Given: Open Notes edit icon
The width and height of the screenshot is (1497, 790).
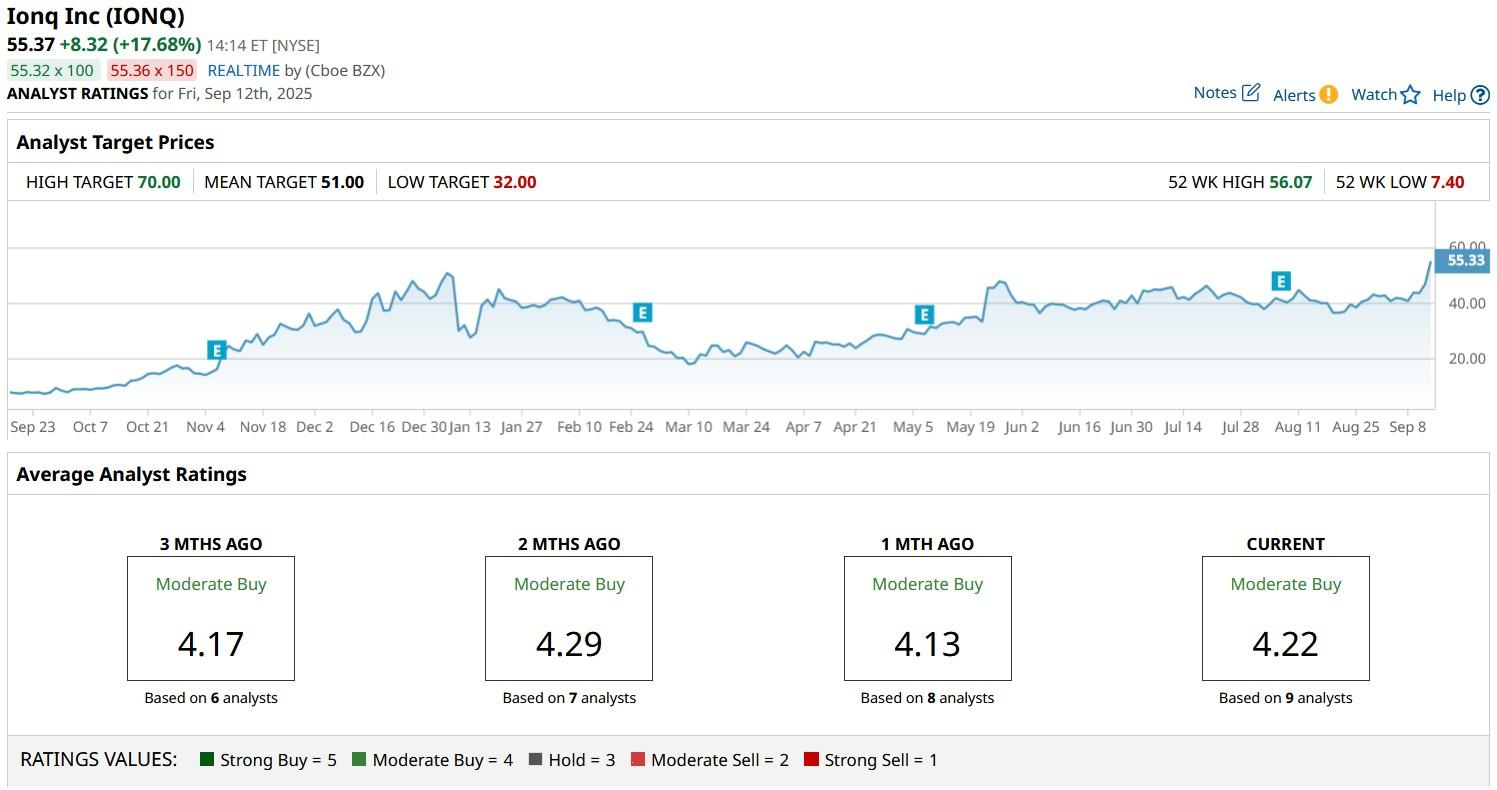Looking at the screenshot, I should (x=1251, y=93).
